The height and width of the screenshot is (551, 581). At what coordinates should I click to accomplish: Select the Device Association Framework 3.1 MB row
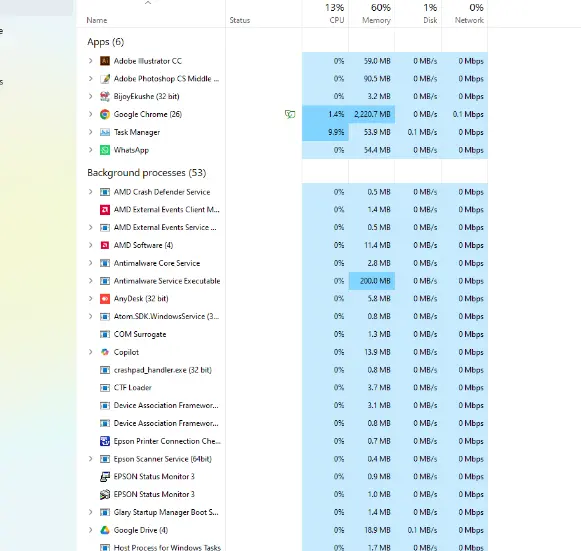pyautogui.click(x=282, y=405)
